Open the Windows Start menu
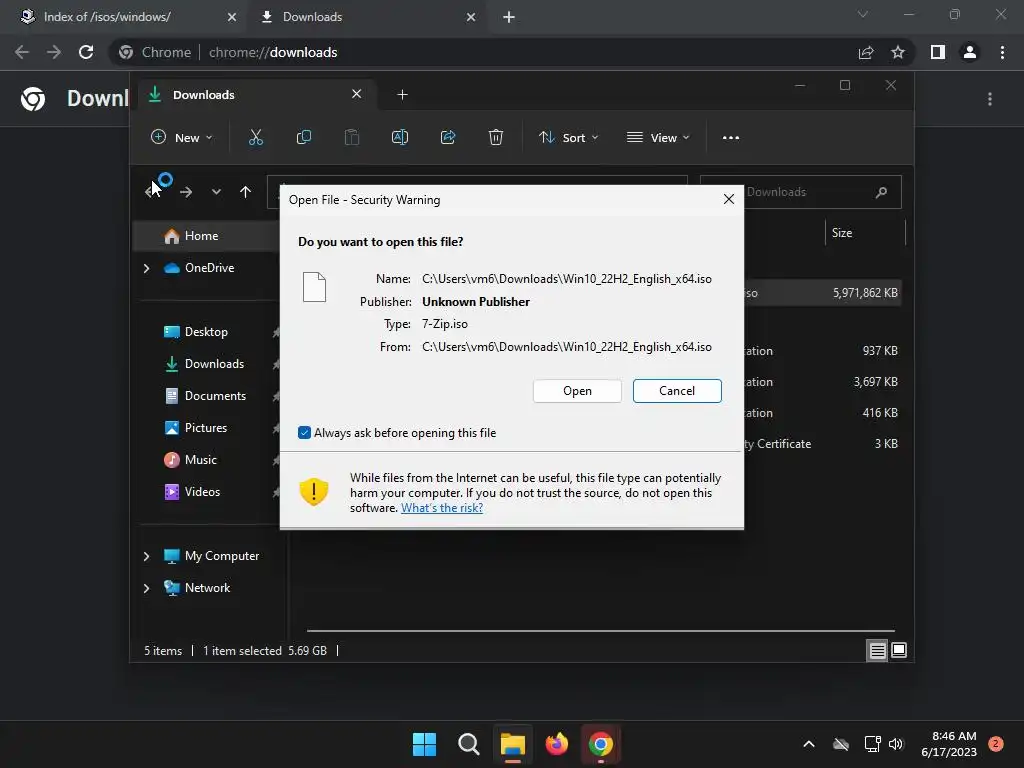Screen dimensions: 1024x768 pyautogui.click(x=424, y=744)
